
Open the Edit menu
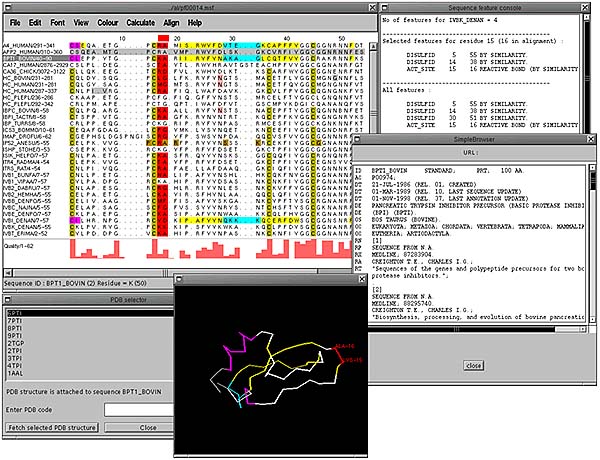(35, 21)
